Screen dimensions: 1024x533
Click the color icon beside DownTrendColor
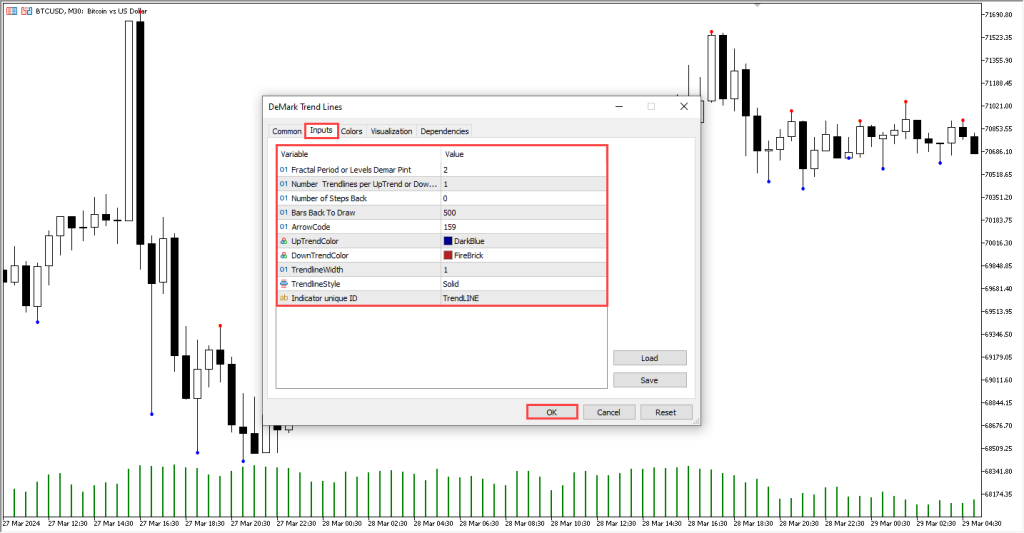point(284,255)
